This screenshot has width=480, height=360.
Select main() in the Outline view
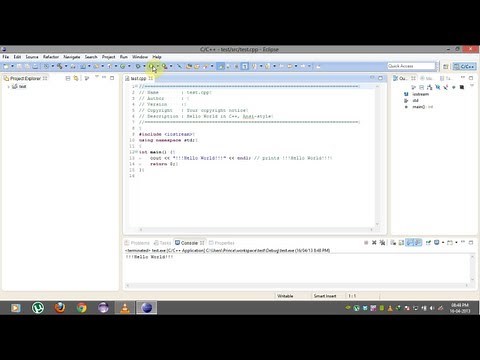[x=419, y=107]
